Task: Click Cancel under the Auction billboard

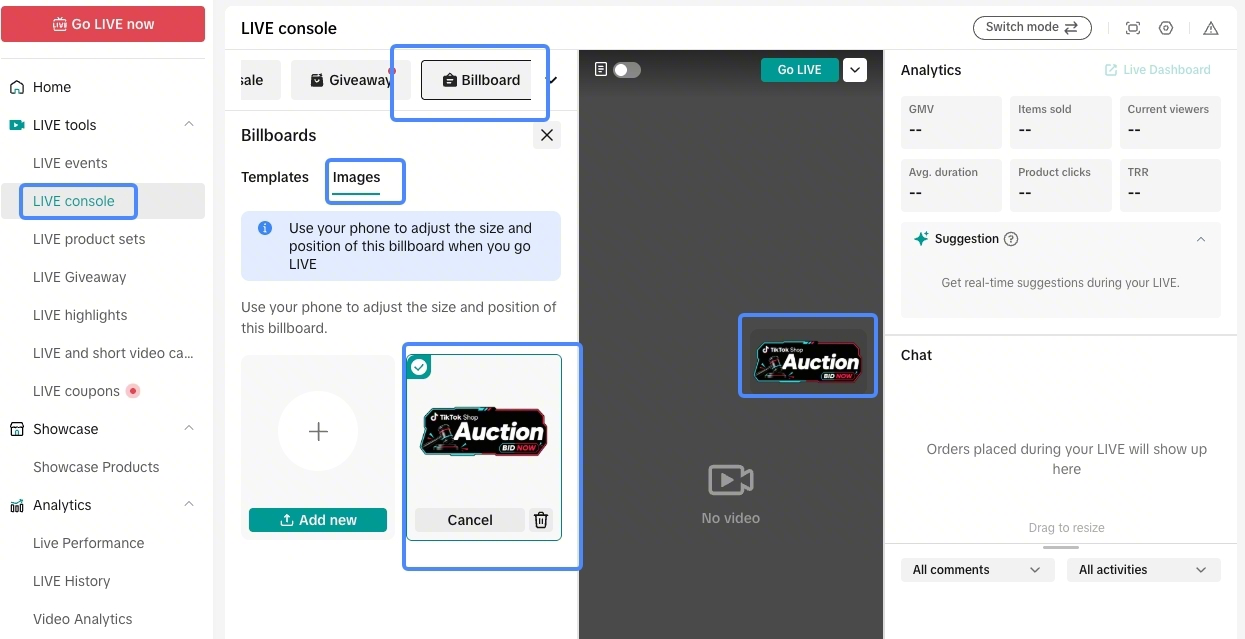Action: coord(470,520)
